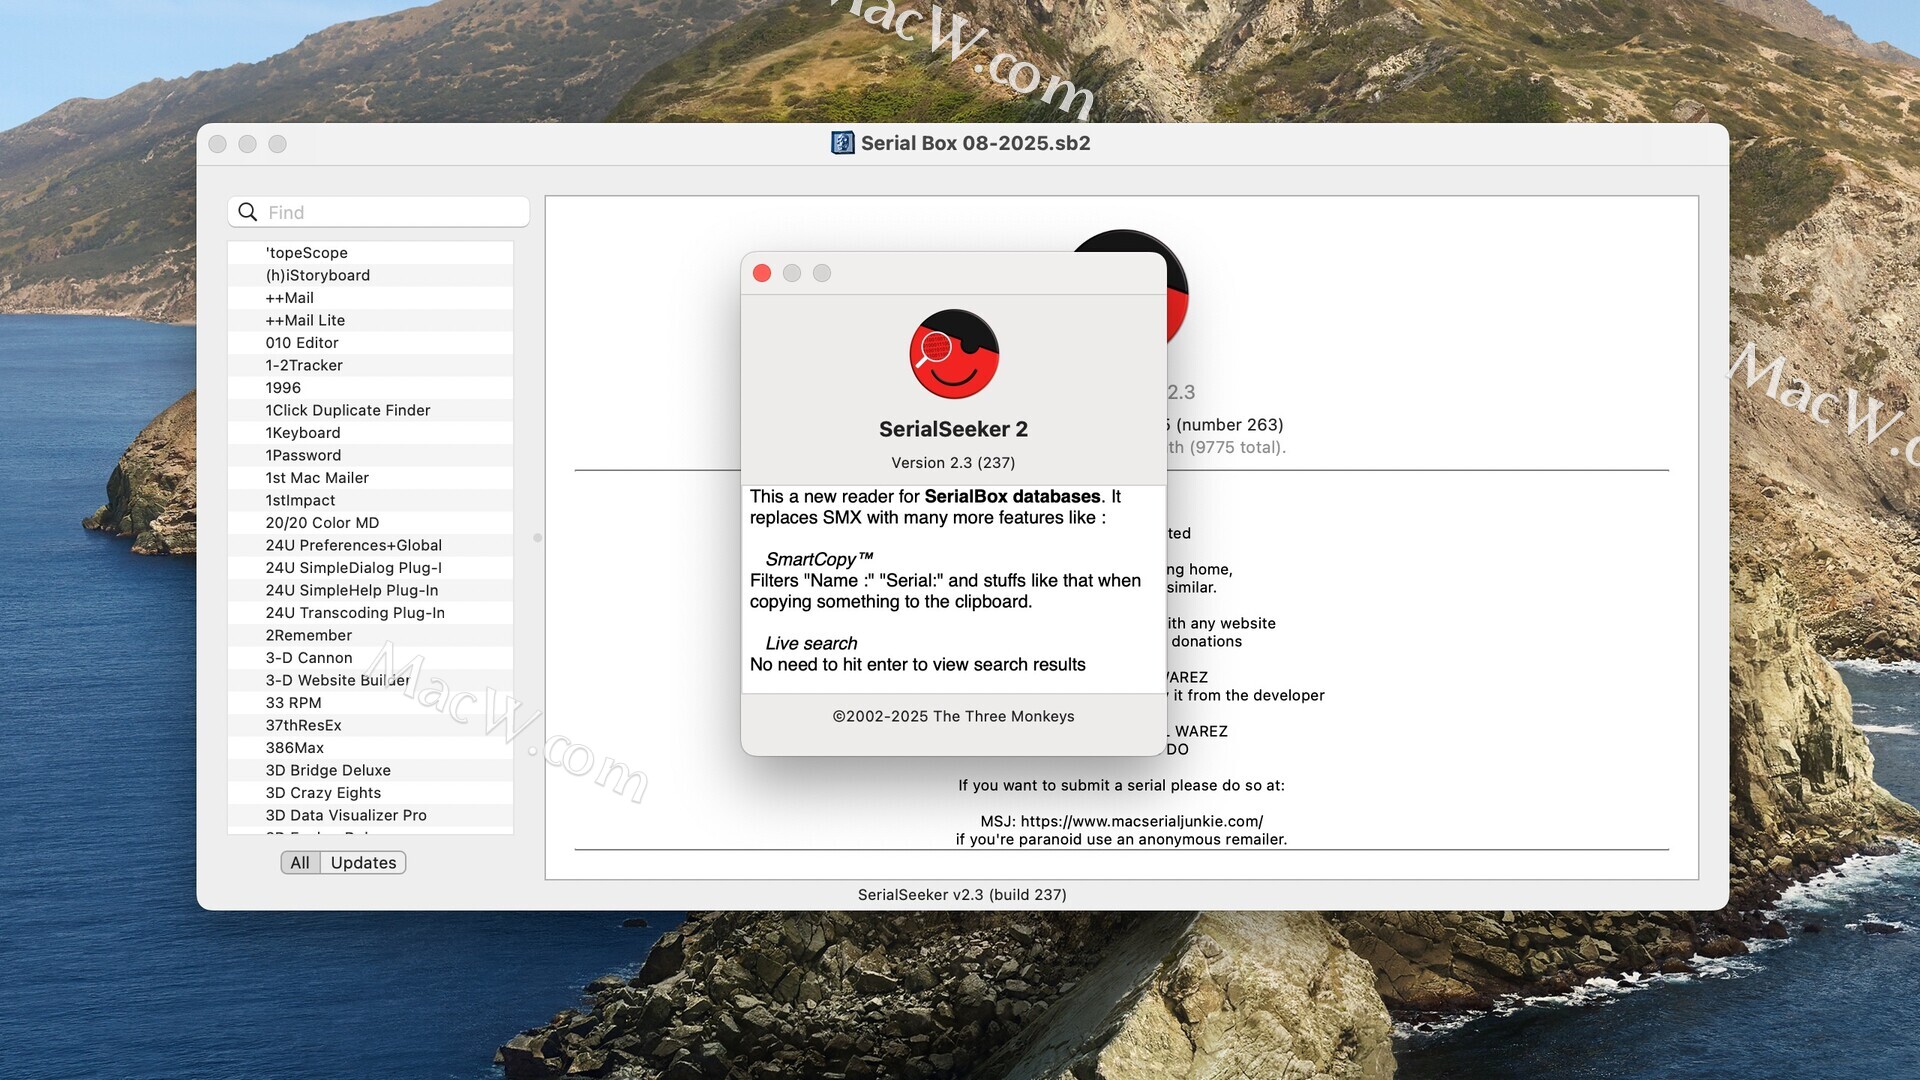Click the Find search field
The height and width of the screenshot is (1080, 1920).
(x=378, y=212)
